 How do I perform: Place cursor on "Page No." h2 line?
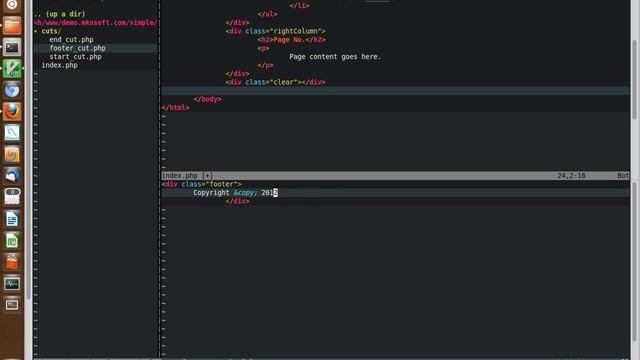point(292,40)
